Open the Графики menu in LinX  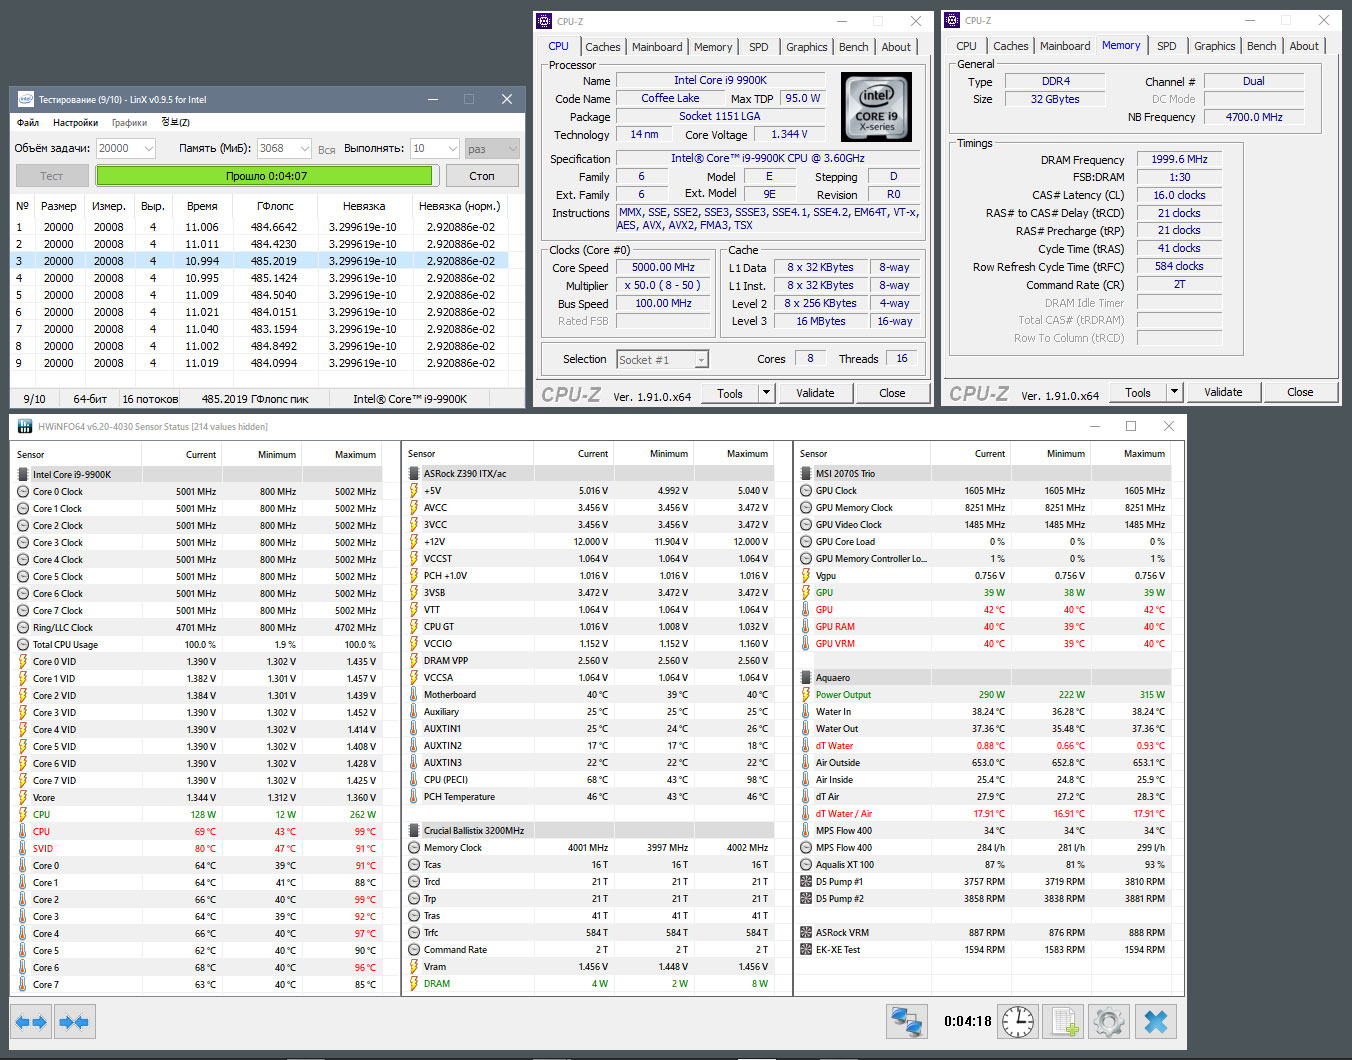click(x=130, y=123)
